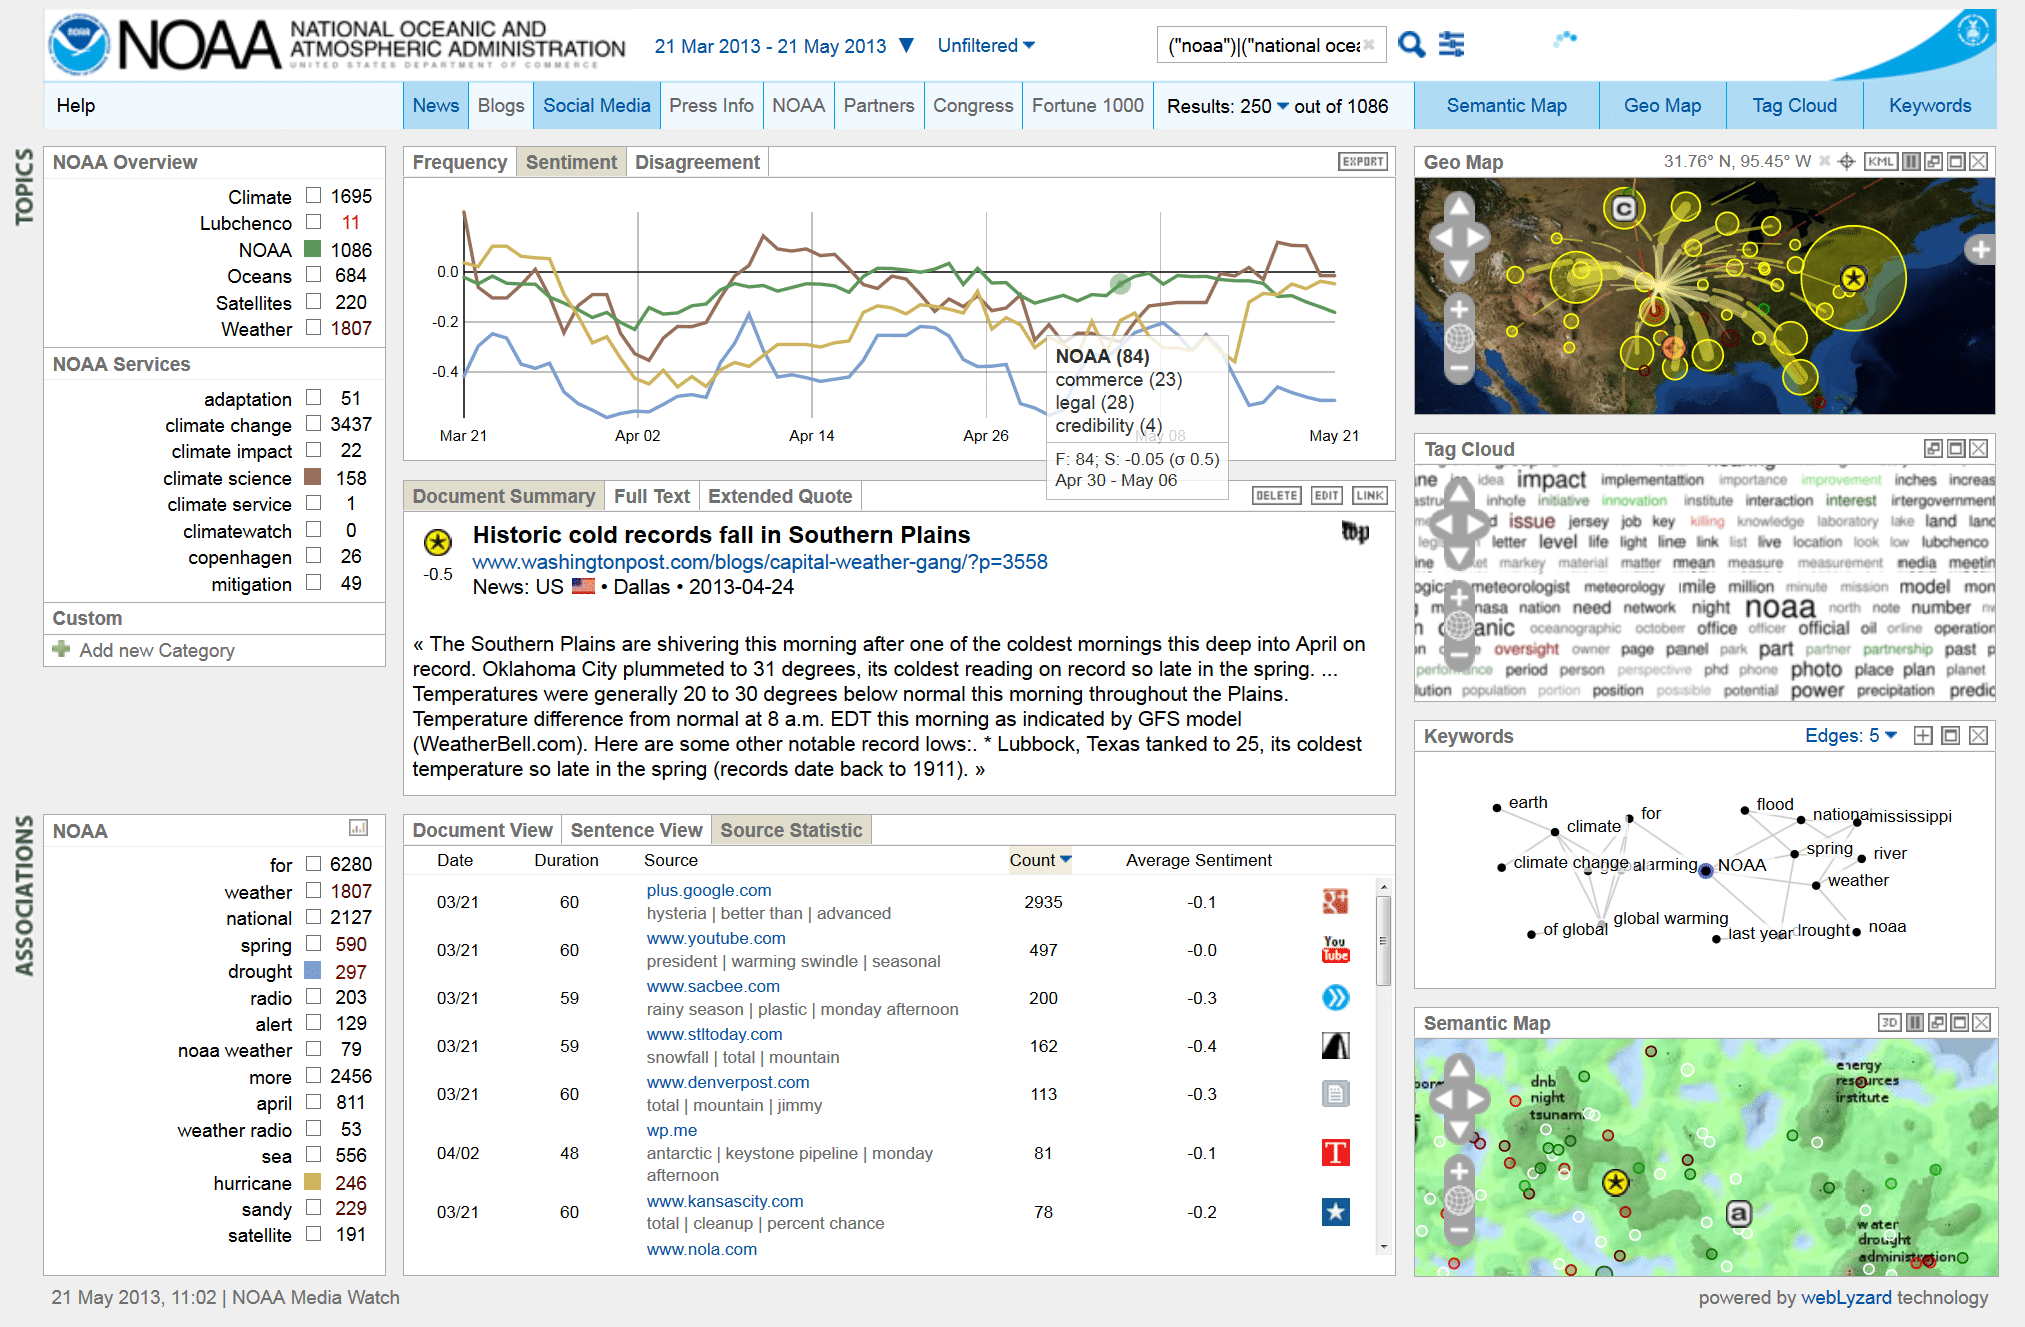Click the Google Plus source icon
Viewport: 2025px width, 1327px height.
pos(1335,902)
